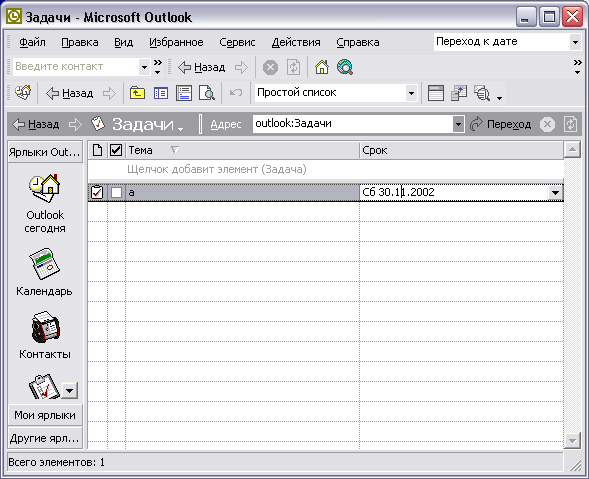Click the Undo icon in the toolbar
The height and width of the screenshot is (479, 589).
[236, 93]
